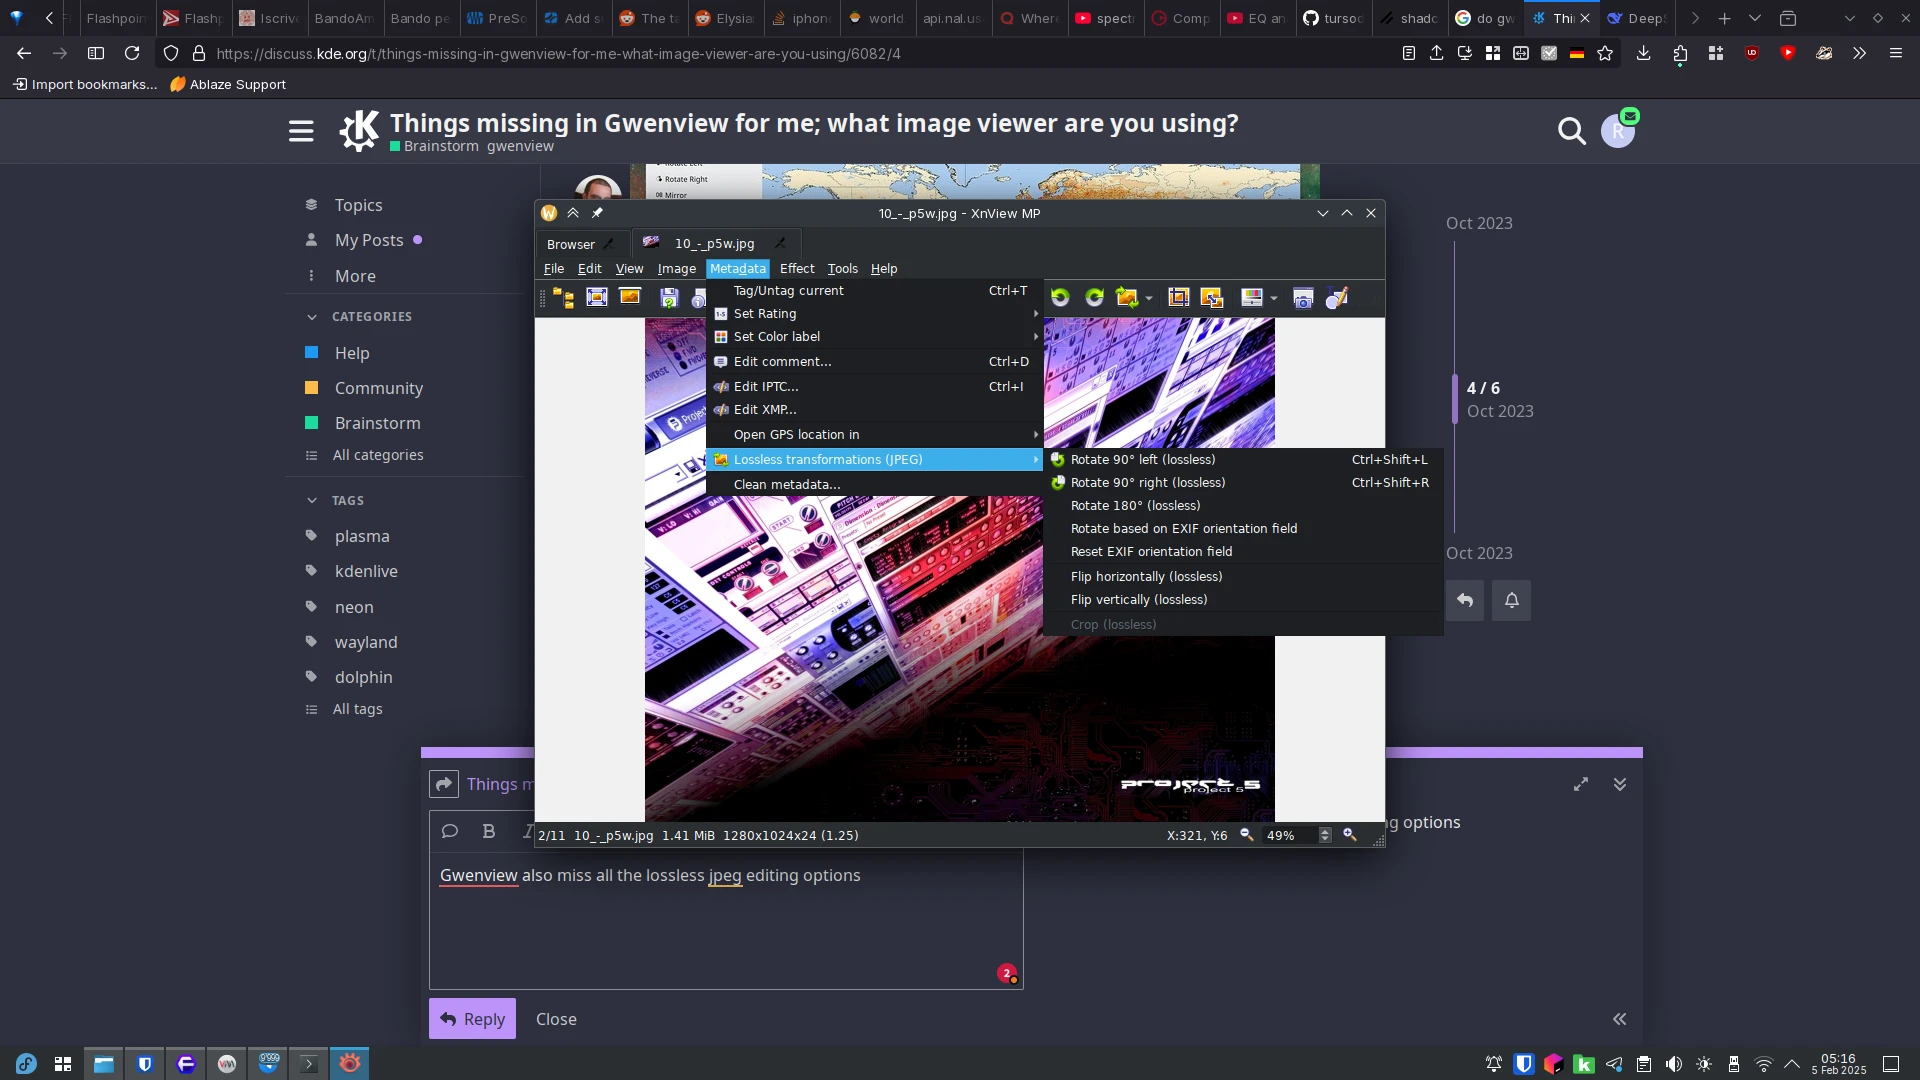Click All categories link
The width and height of the screenshot is (1920, 1080).
377,455
